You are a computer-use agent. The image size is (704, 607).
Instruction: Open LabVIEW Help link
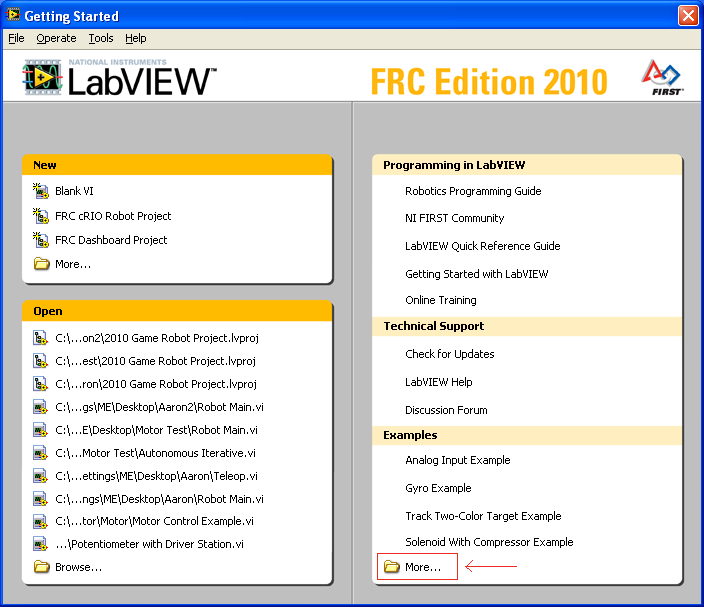[x=439, y=382]
